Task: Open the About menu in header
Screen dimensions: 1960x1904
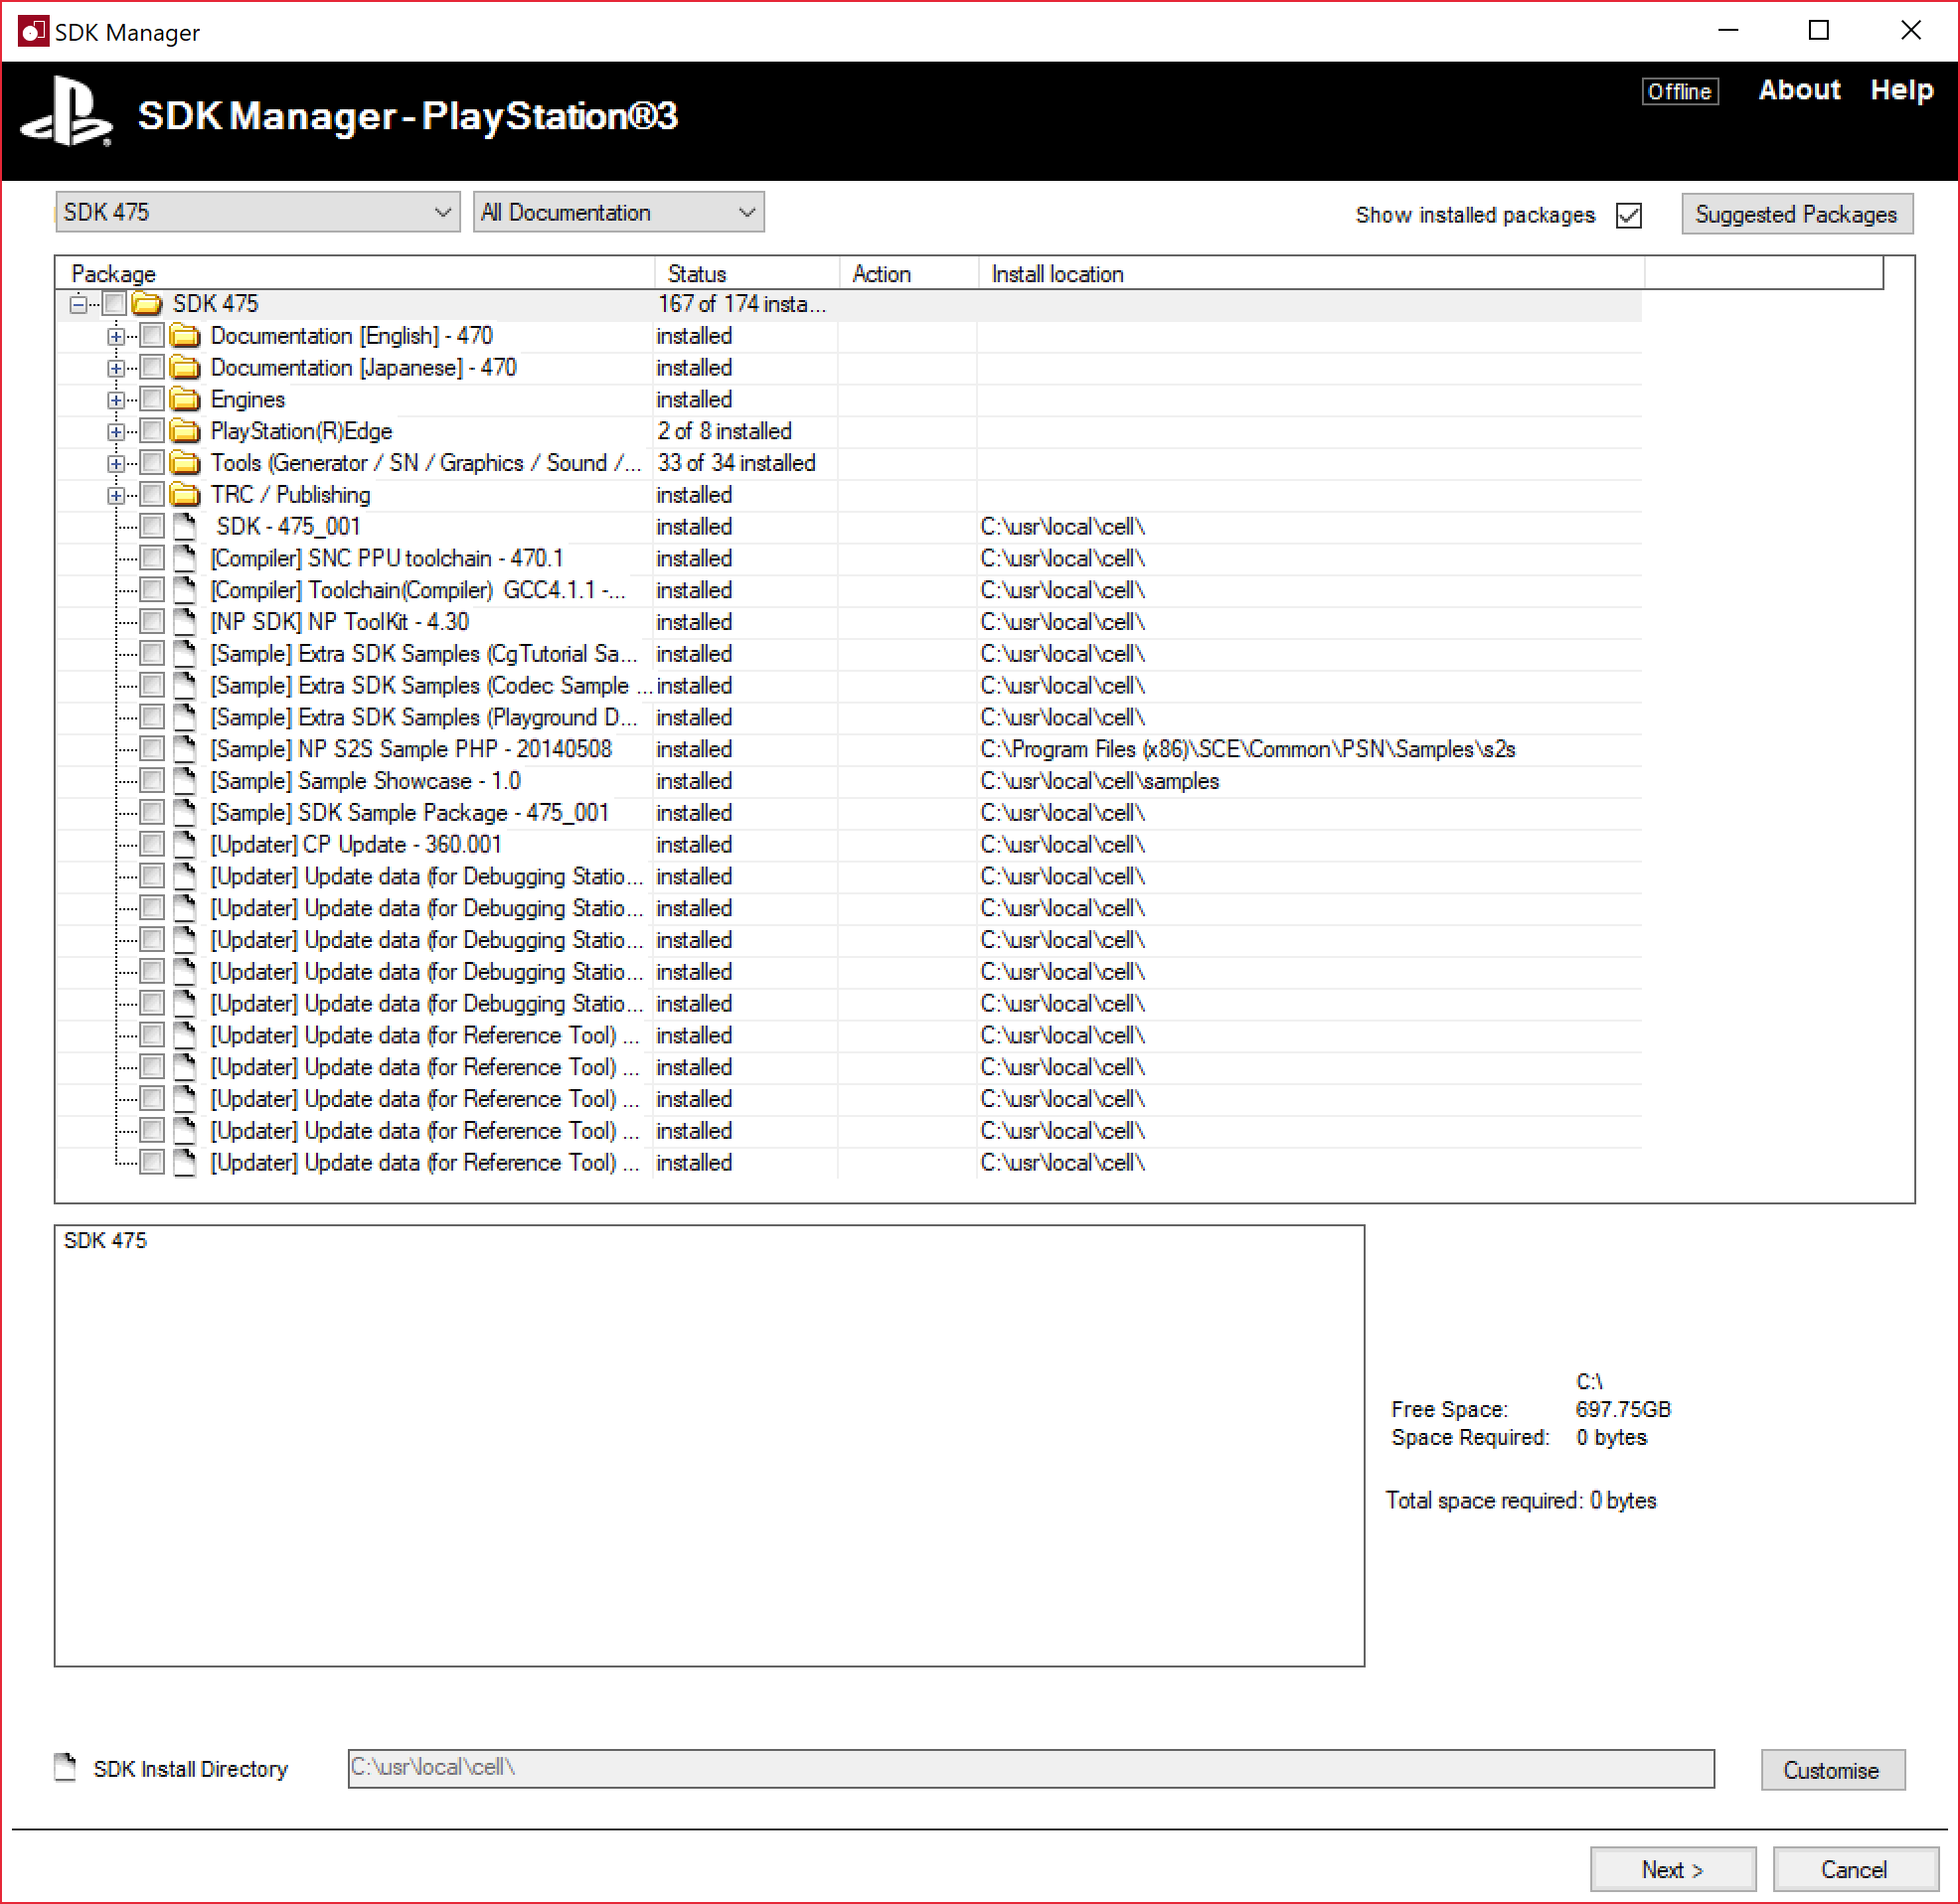Action: 1799,90
